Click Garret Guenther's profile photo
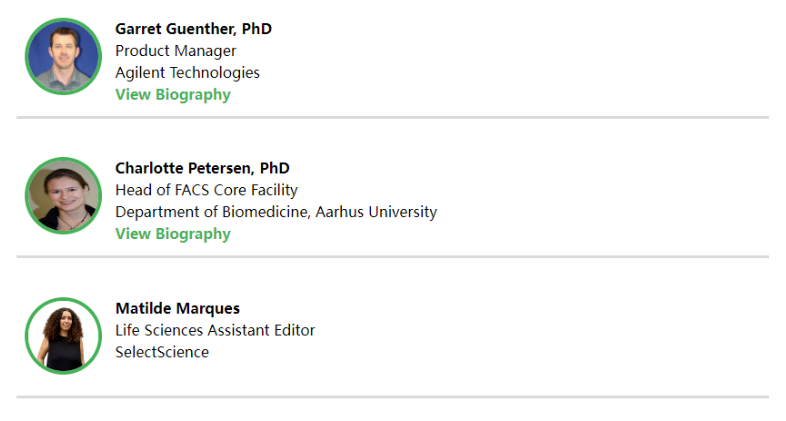 [x=63, y=56]
